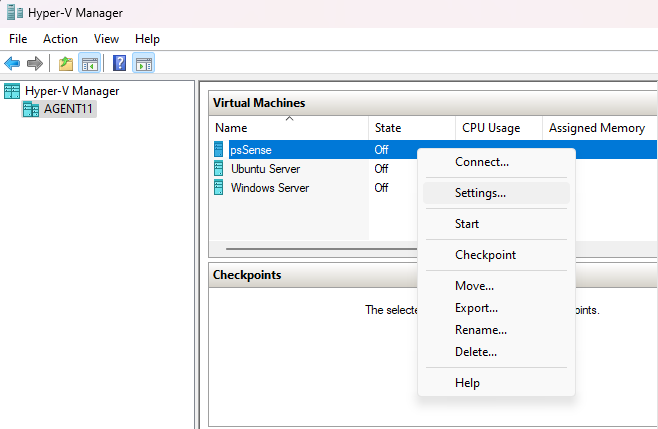Click the State column header
The image size is (658, 429).
click(x=387, y=128)
